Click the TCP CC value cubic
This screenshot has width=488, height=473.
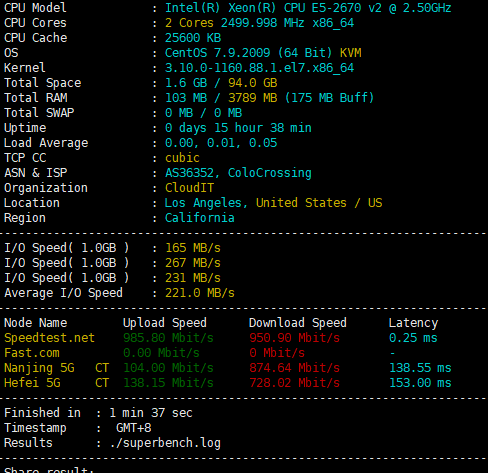182,158
